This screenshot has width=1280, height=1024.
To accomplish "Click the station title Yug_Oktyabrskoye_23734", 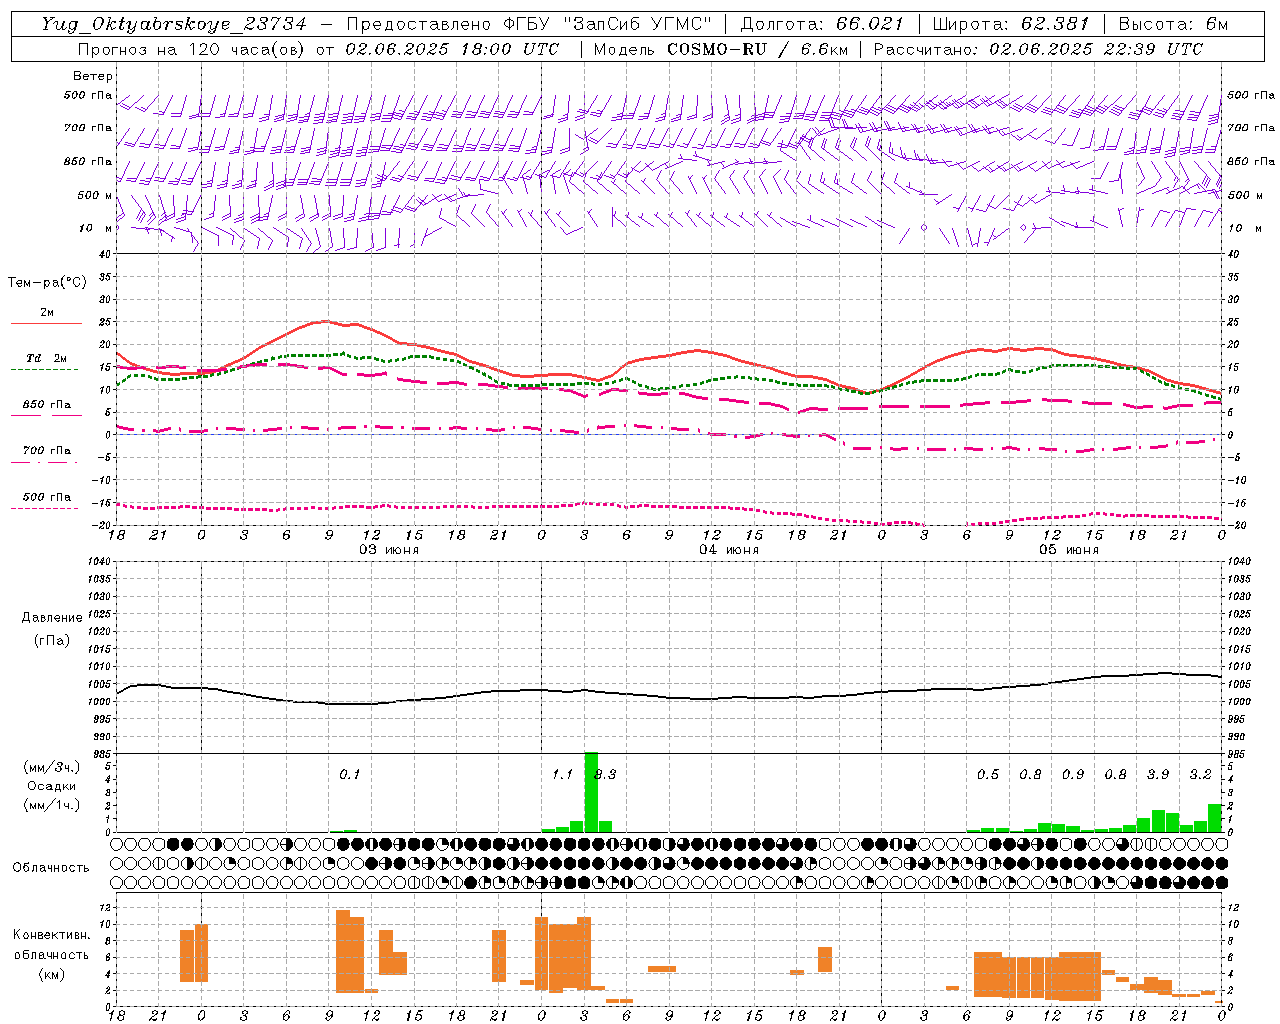I will point(174,24).
